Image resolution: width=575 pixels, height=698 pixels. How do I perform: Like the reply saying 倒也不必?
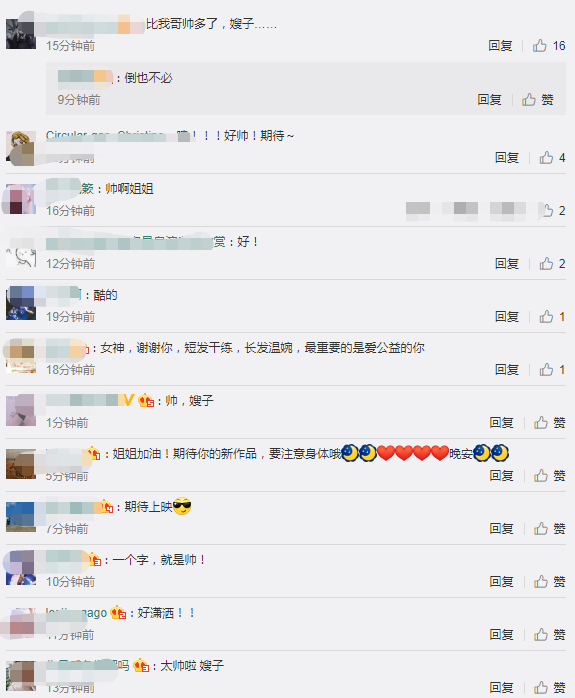[x=538, y=99]
